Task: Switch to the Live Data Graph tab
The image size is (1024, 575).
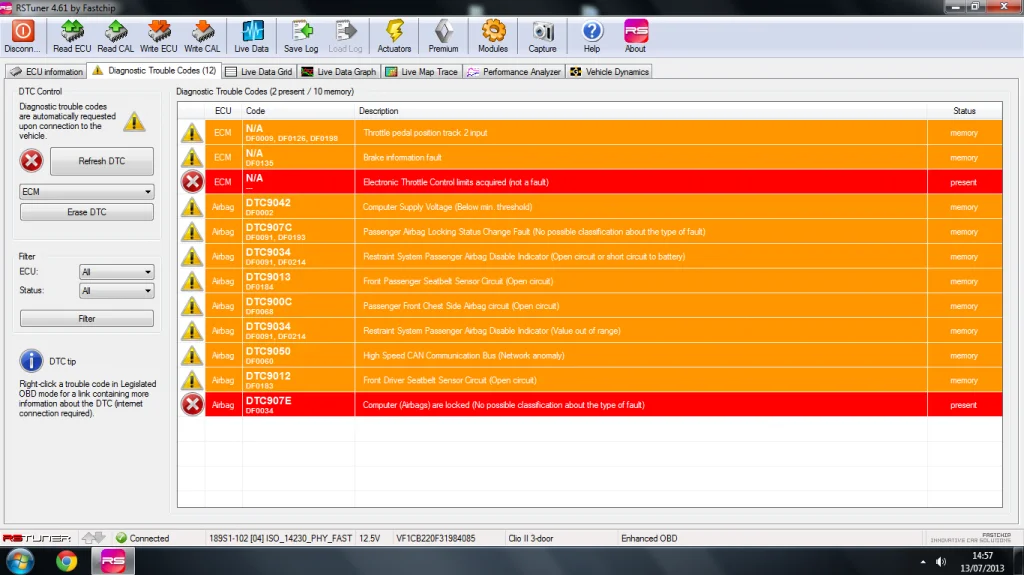Action: click(x=338, y=72)
